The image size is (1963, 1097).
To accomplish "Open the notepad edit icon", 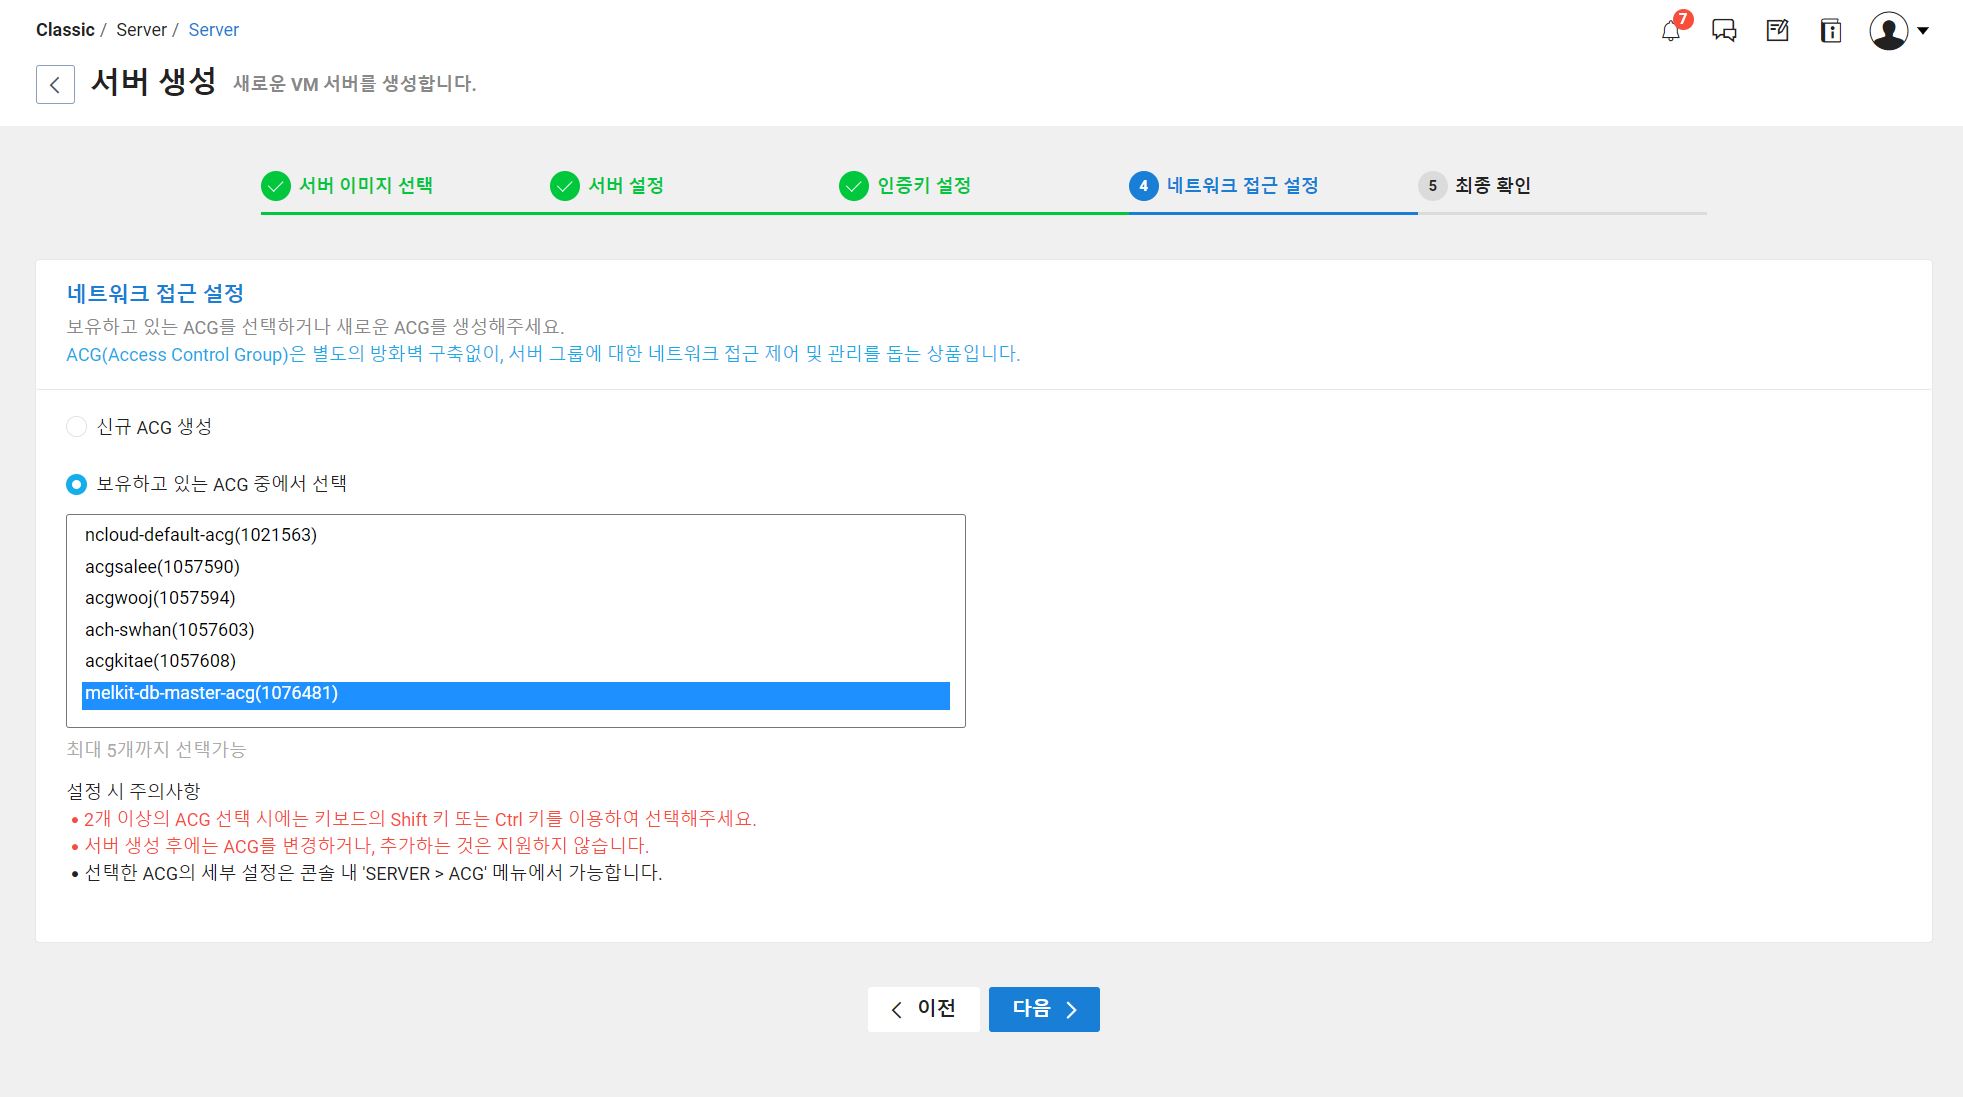I will pos(1777,31).
